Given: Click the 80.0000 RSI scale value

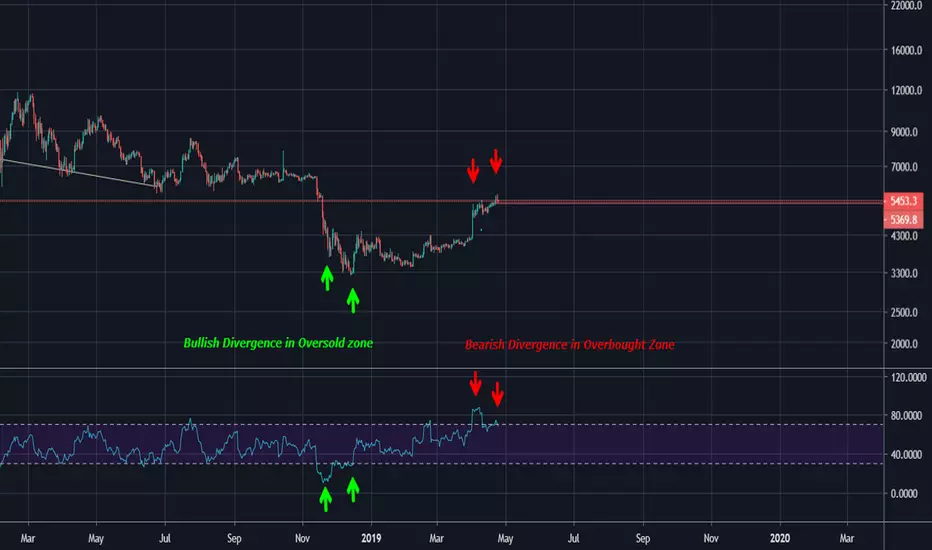Looking at the screenshot, I should (908, 416).
